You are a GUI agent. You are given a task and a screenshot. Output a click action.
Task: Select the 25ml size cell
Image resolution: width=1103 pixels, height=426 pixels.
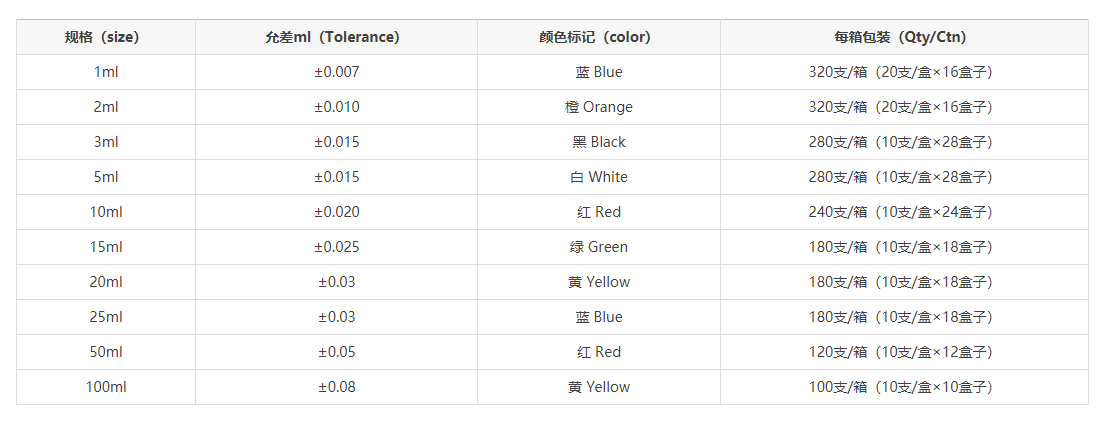point(106,317)
